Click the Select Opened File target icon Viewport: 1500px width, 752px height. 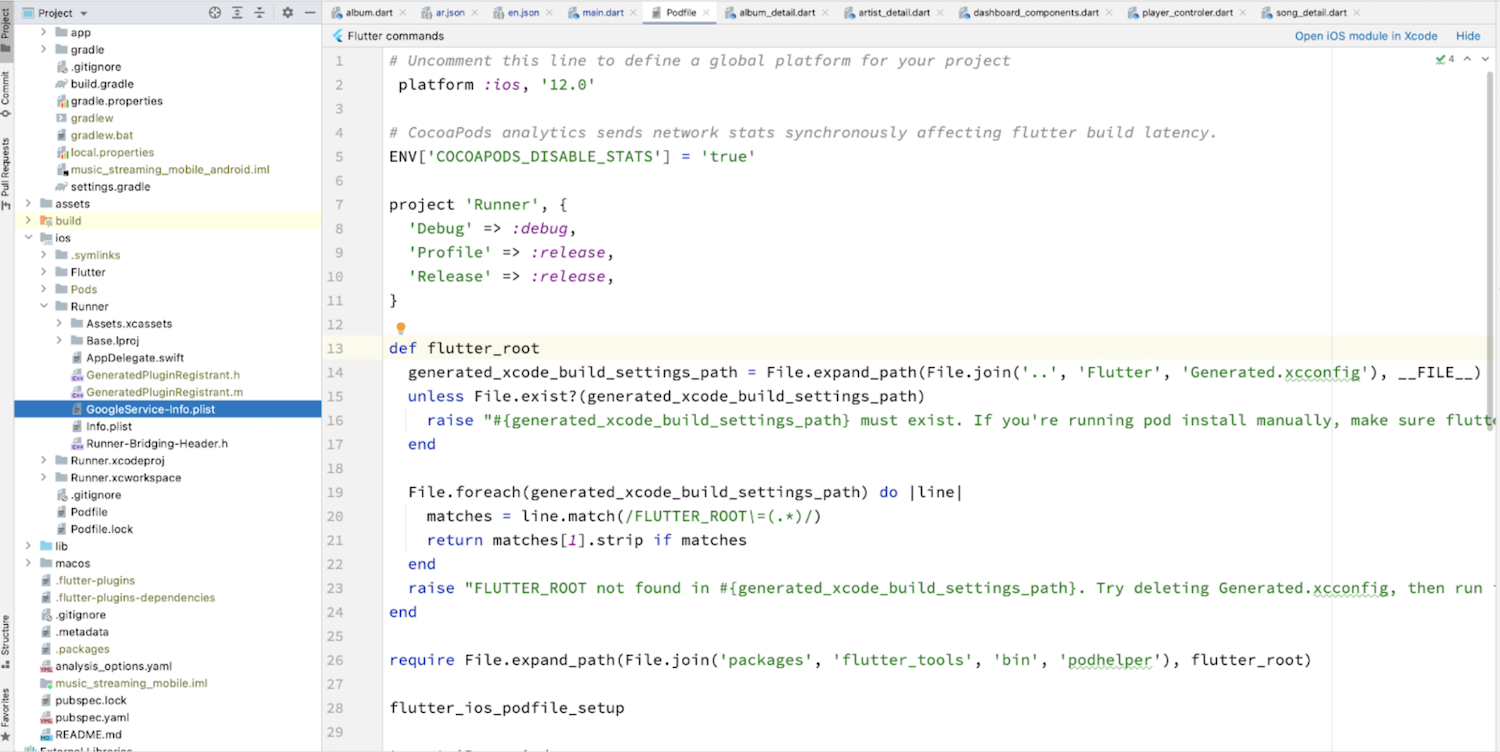pyautogui.click(x=214, y=13)
